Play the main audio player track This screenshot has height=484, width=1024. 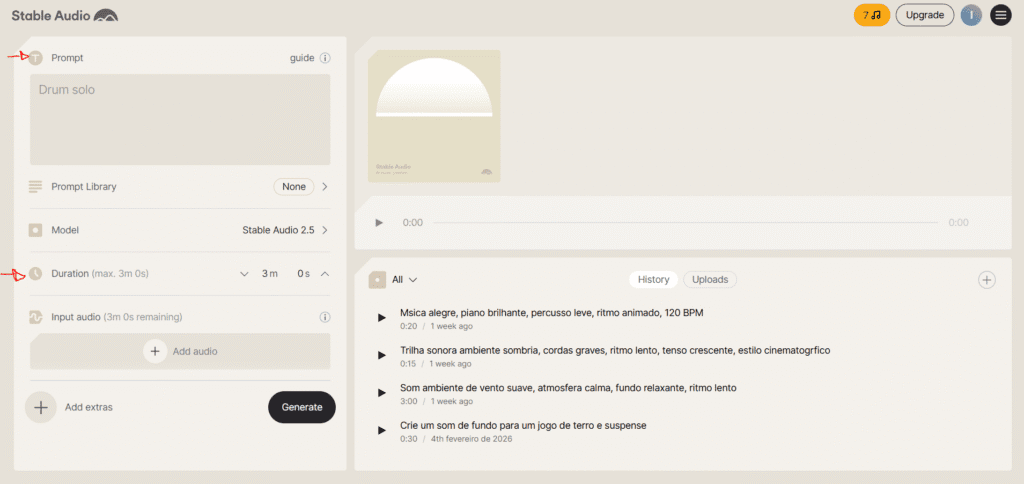[x=379, y=223]
